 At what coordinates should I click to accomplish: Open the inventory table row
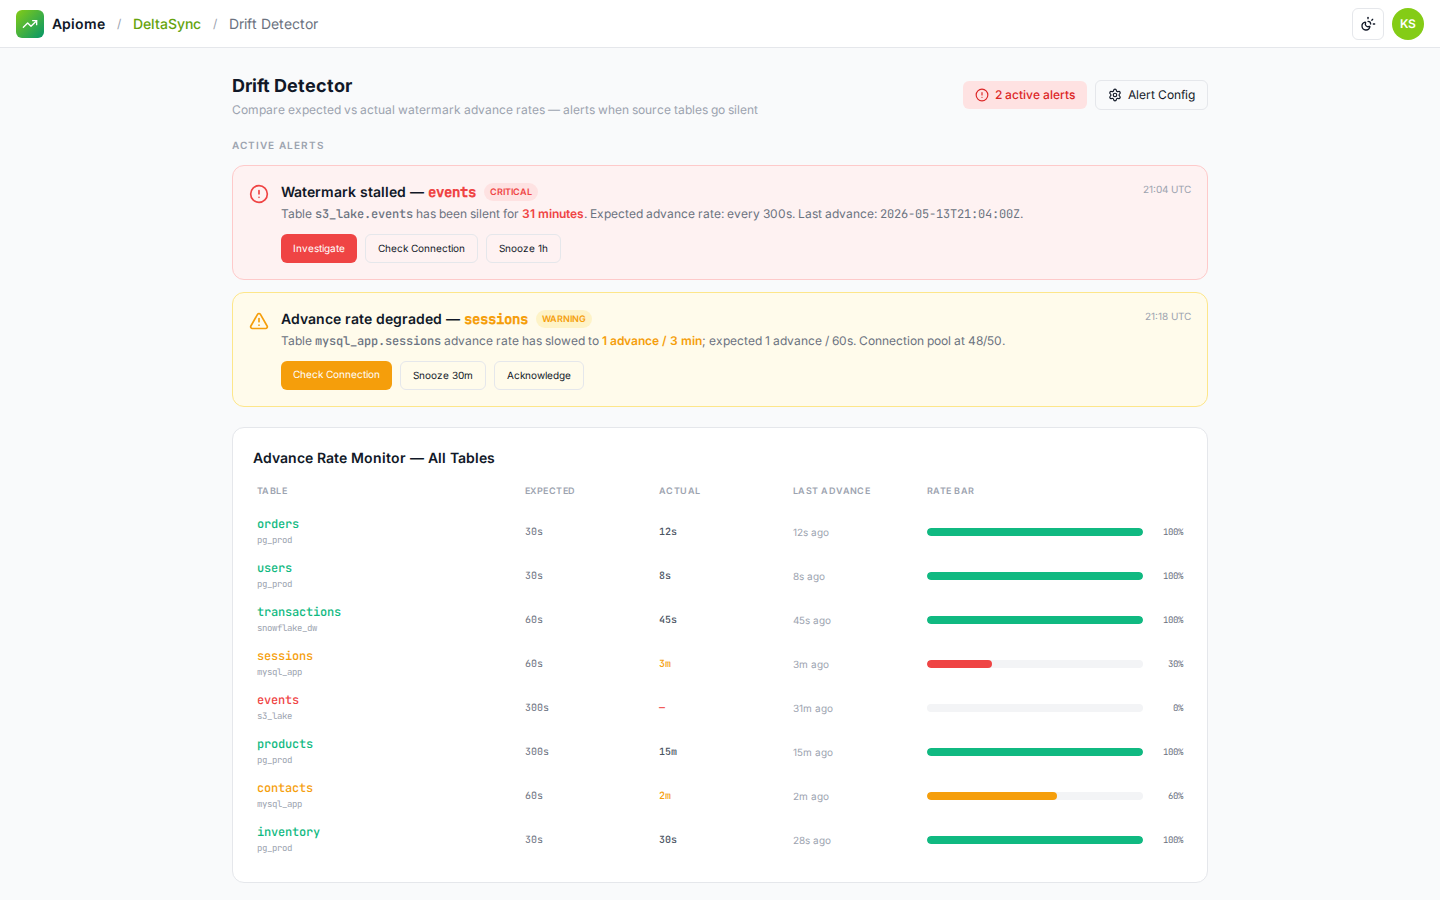[720, 839]
